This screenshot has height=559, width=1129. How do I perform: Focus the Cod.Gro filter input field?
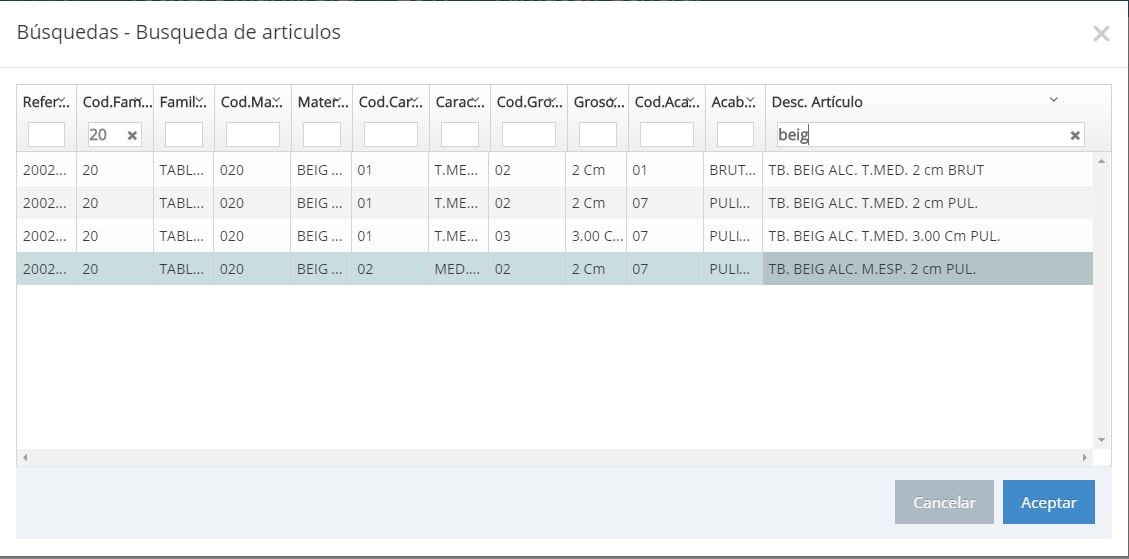[x=528, y=135]
